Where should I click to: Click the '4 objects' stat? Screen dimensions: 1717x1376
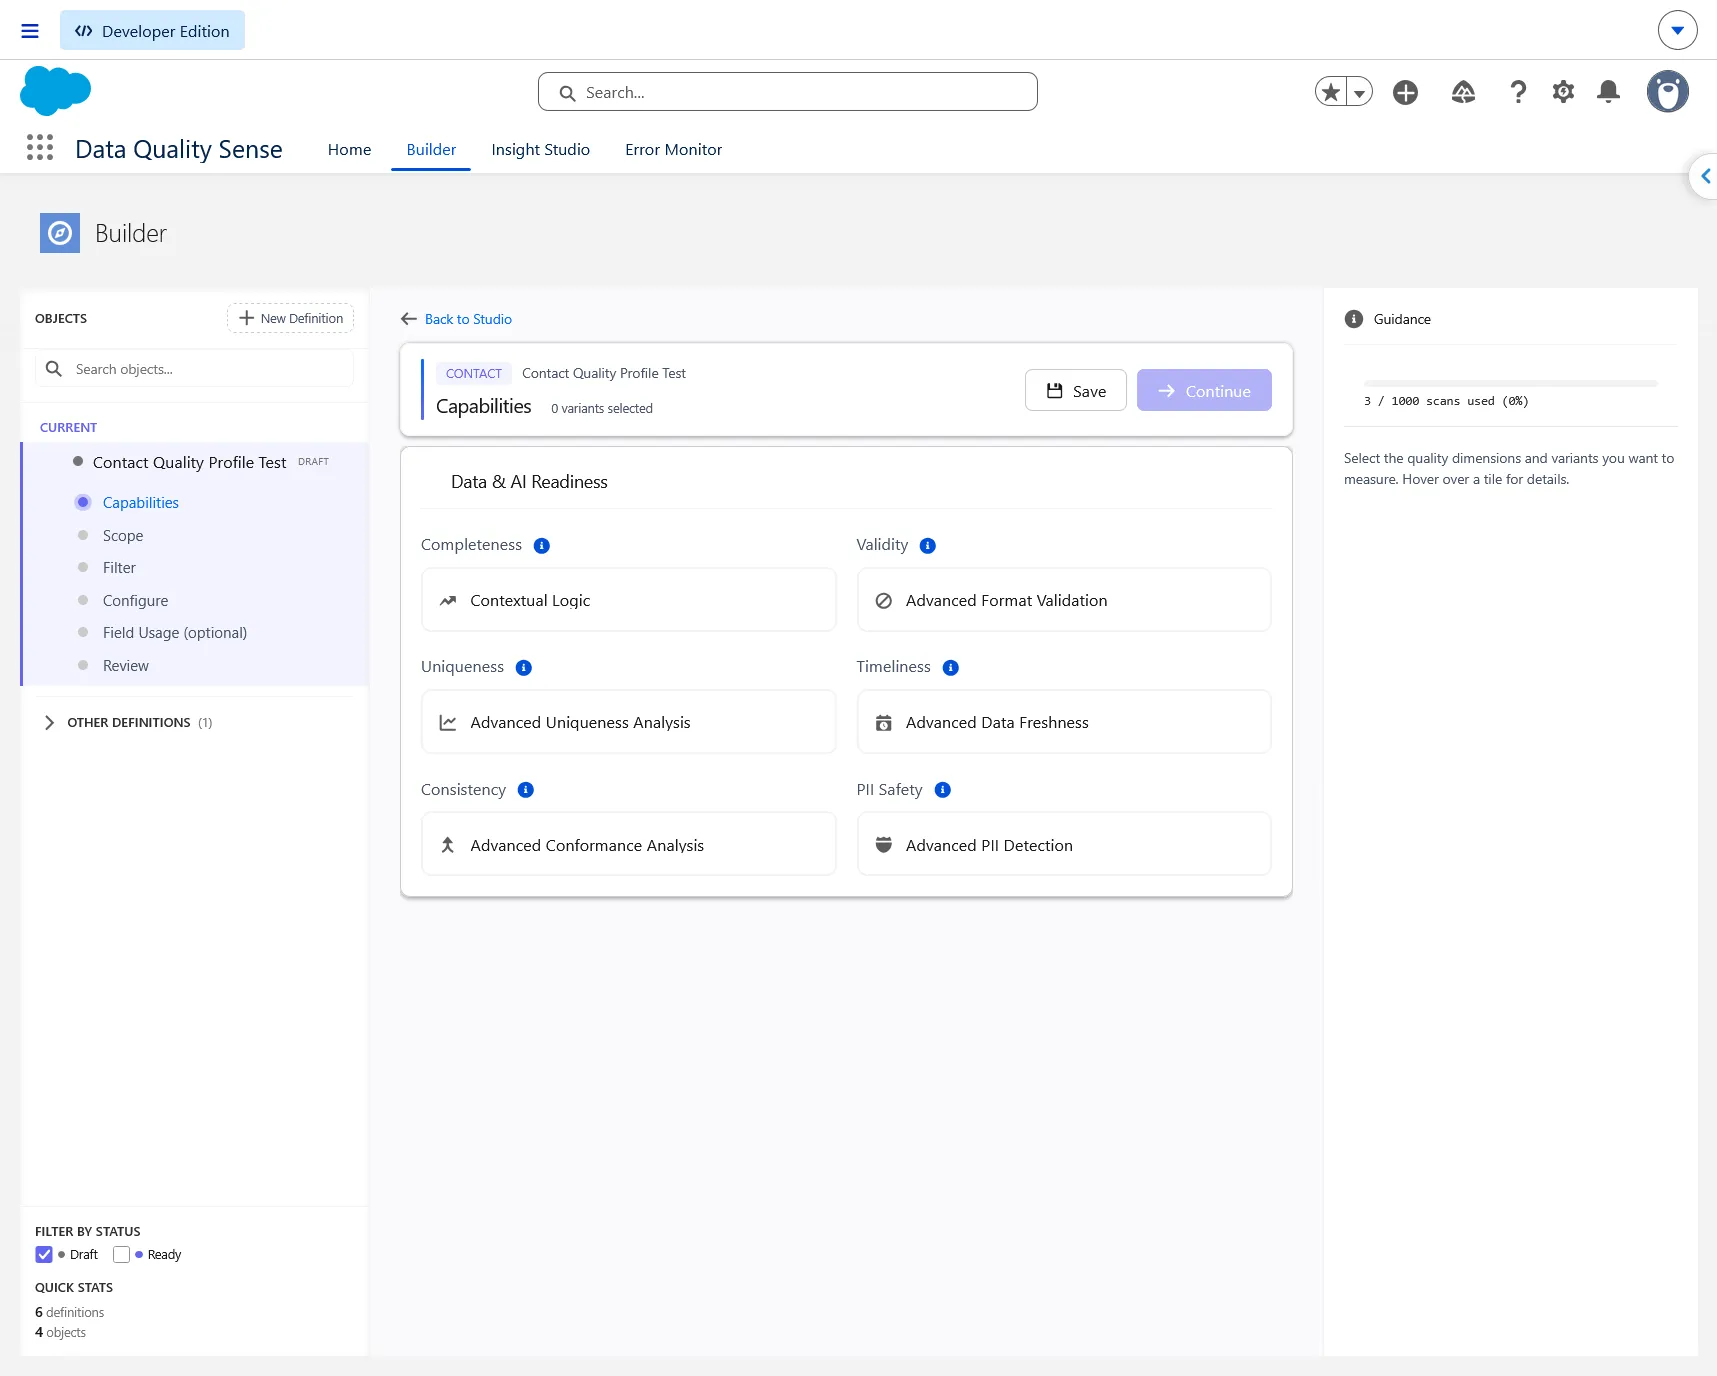pyautogui.click(x=60, y=1332)
